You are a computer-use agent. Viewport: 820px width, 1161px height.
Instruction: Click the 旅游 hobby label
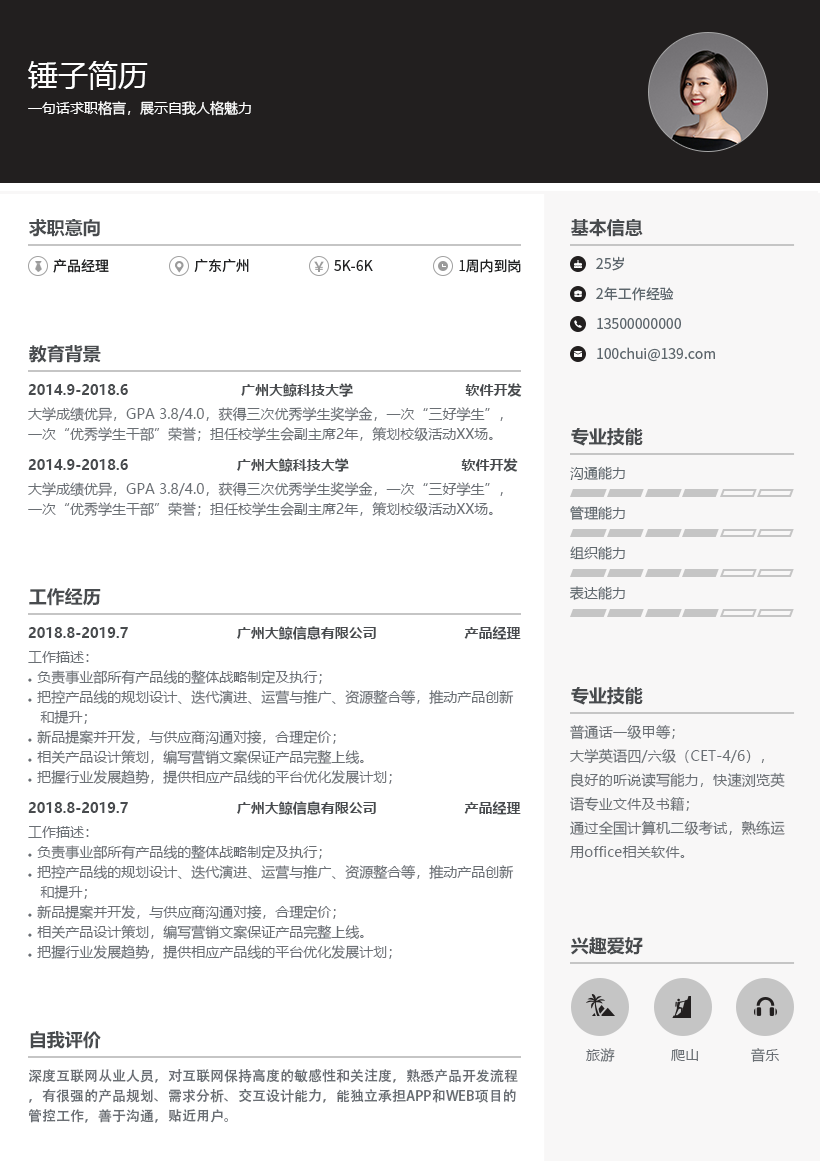pos(600,1055)
